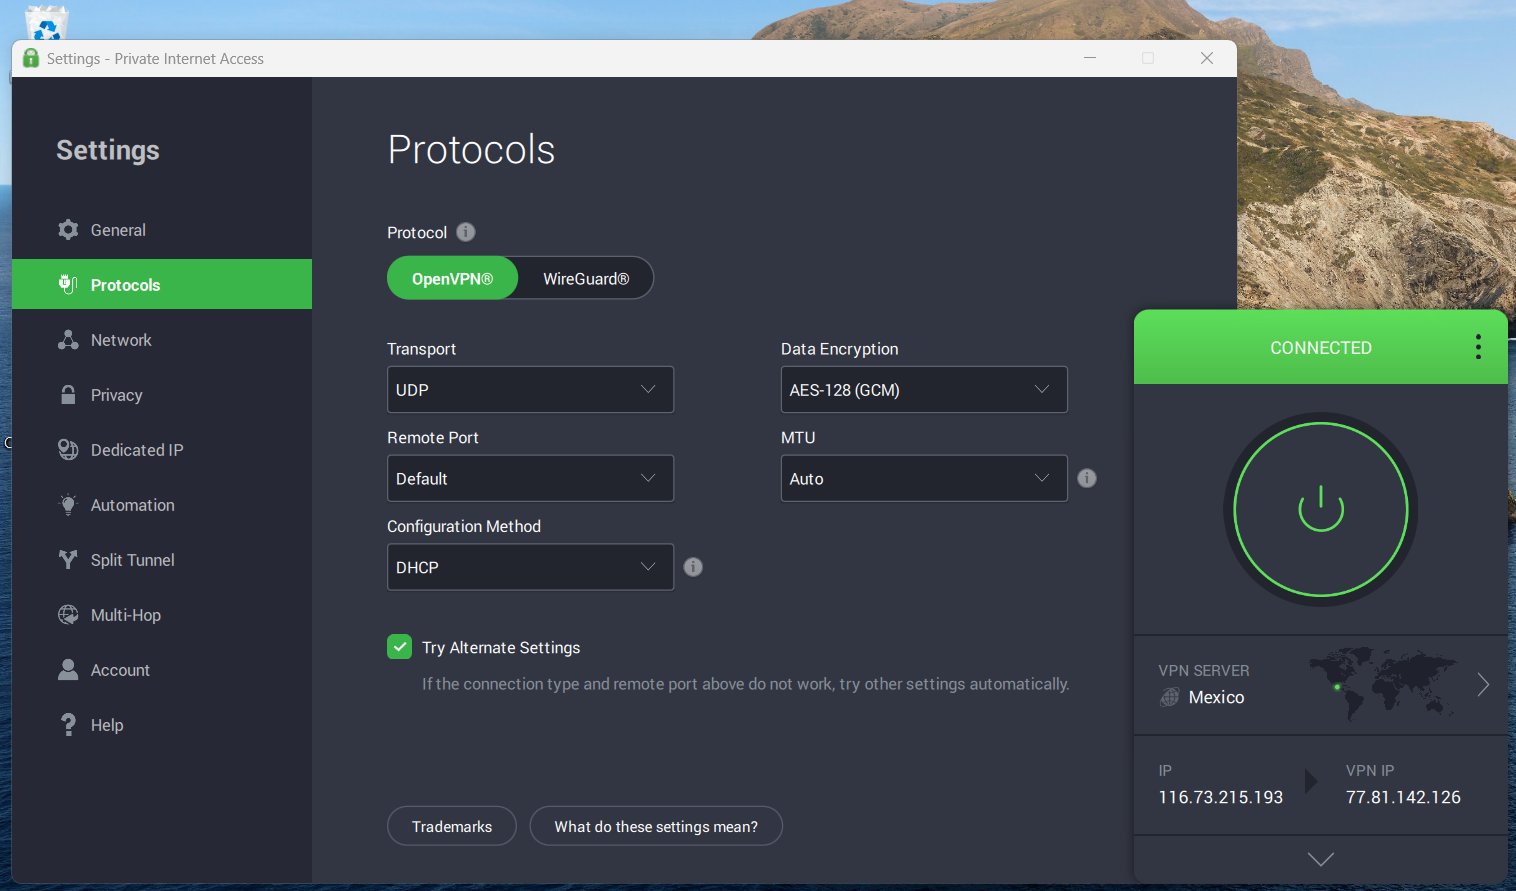Screen dimensions: 1516x891
Task: Click the Configuration Method info icon
Action: point(693,567)
